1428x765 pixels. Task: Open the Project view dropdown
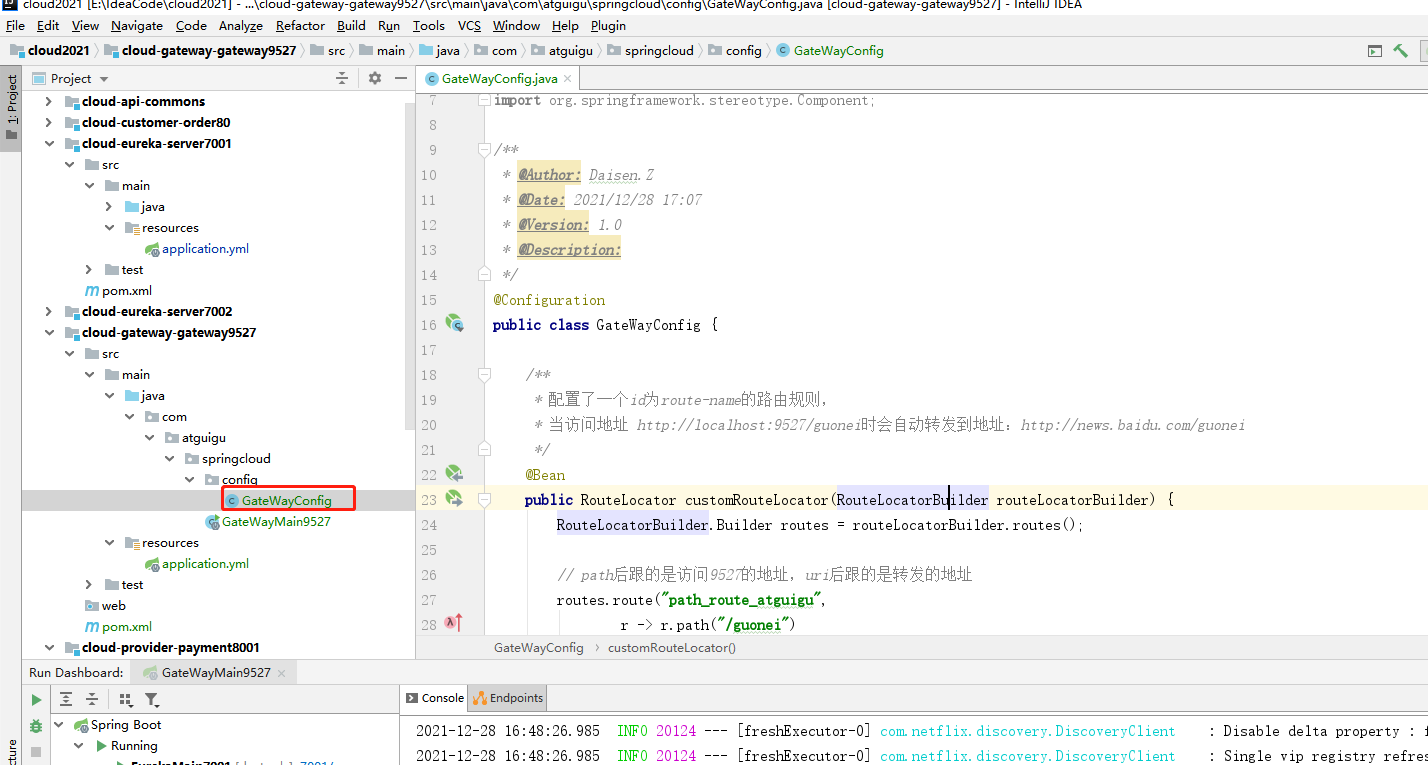coord(104,79)
